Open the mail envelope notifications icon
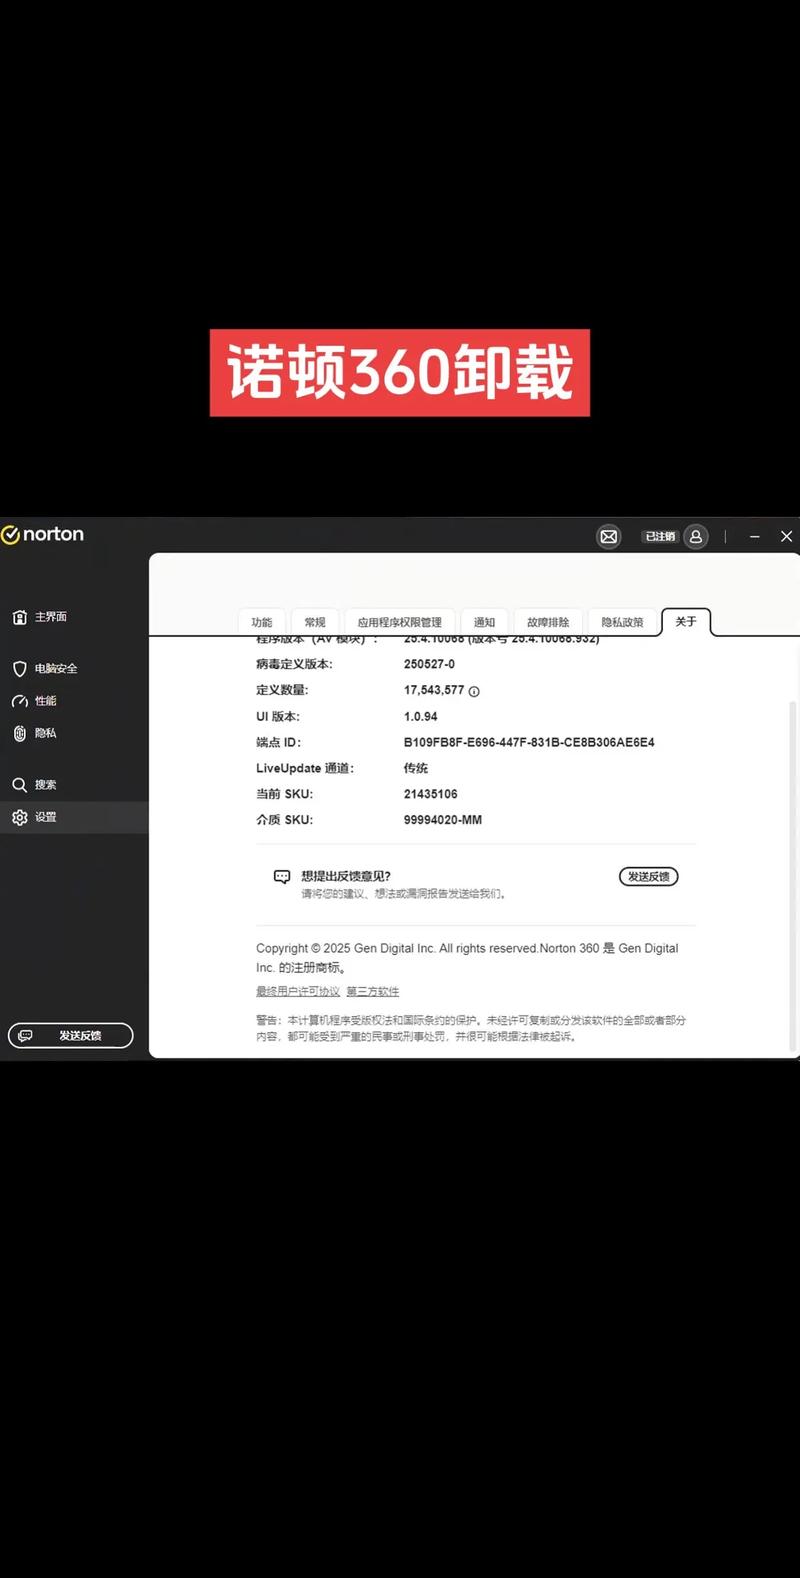The image size is (800, 1578). [x=609, y=537]
